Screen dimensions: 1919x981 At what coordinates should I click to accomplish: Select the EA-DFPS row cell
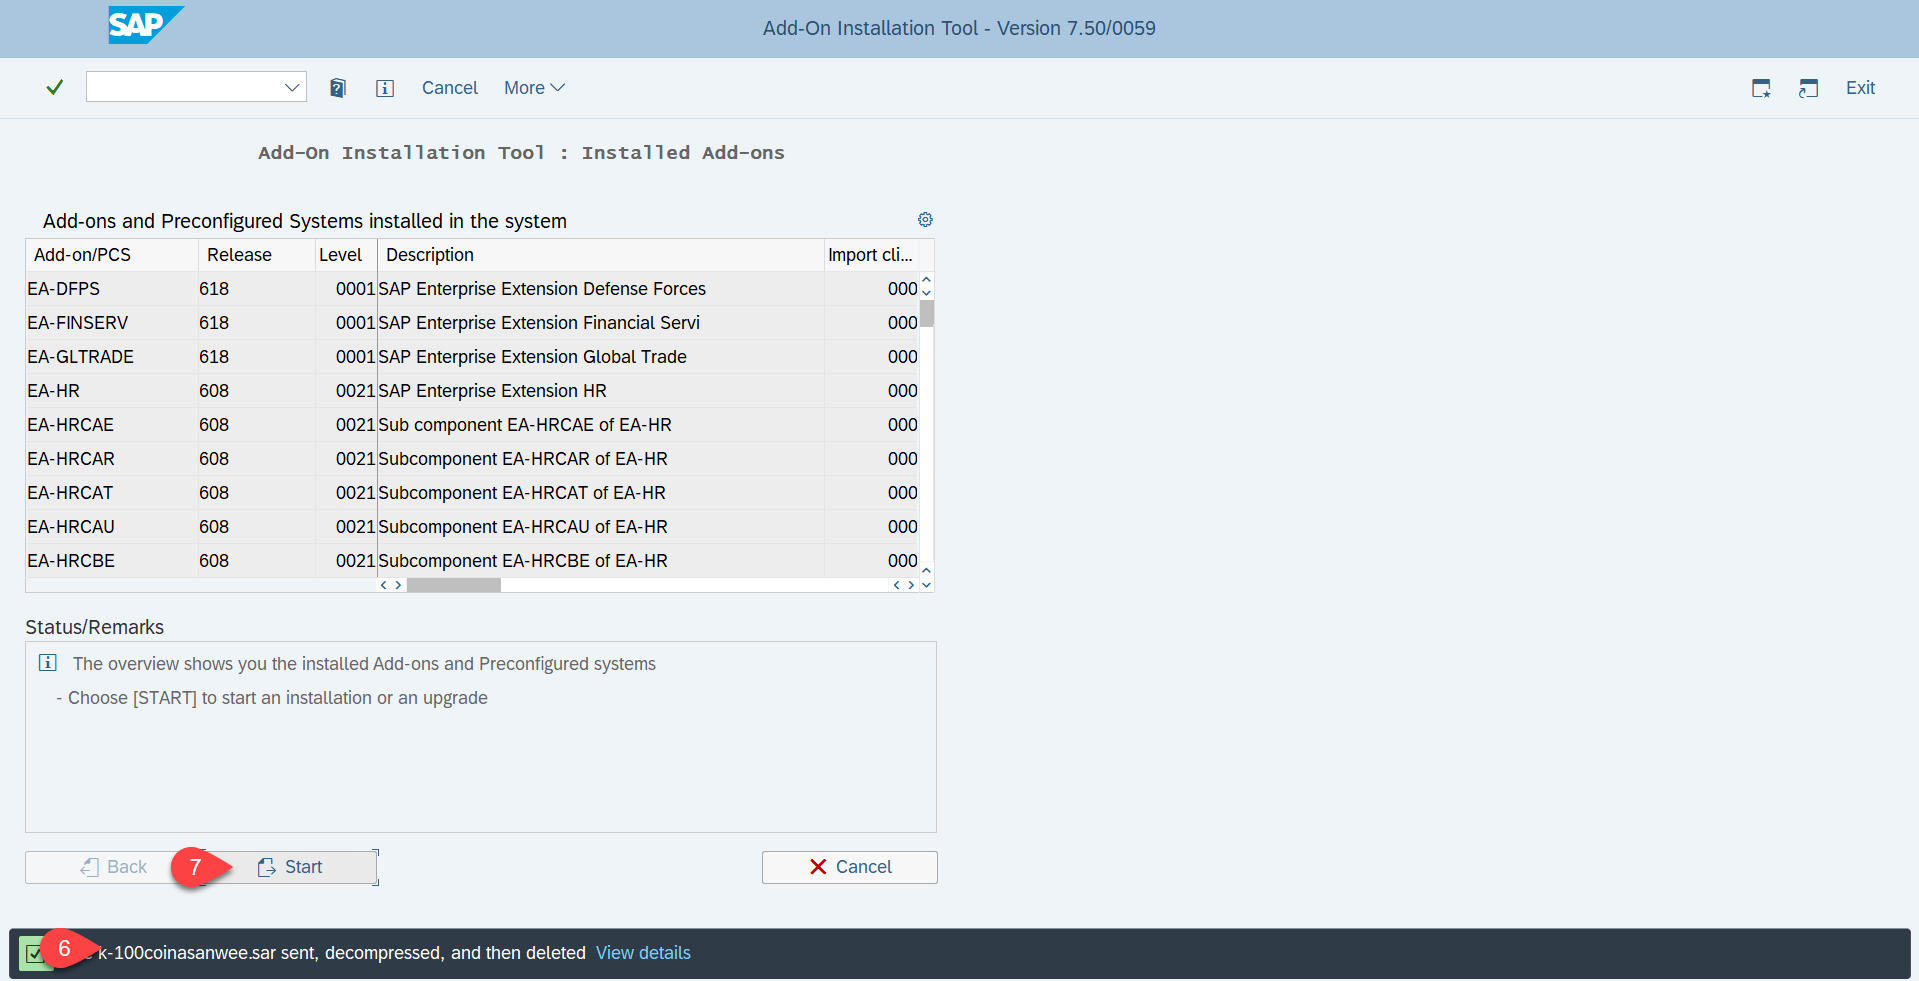(x=112, y=289)
